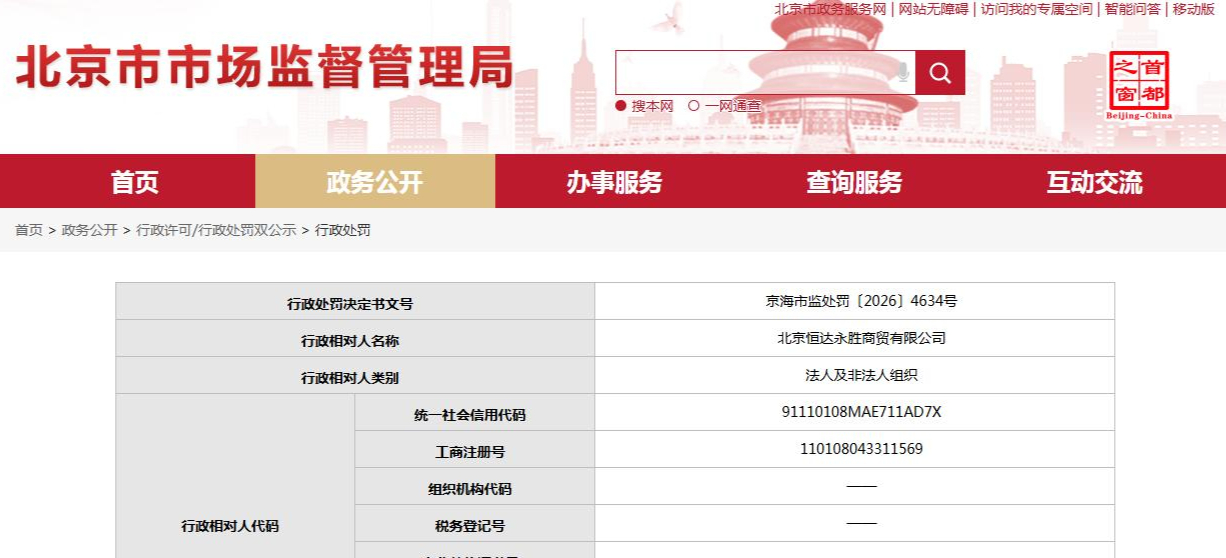1226x558 pixels.
Task: Open the 首页 navigation tab
Action: pos(134,182)
